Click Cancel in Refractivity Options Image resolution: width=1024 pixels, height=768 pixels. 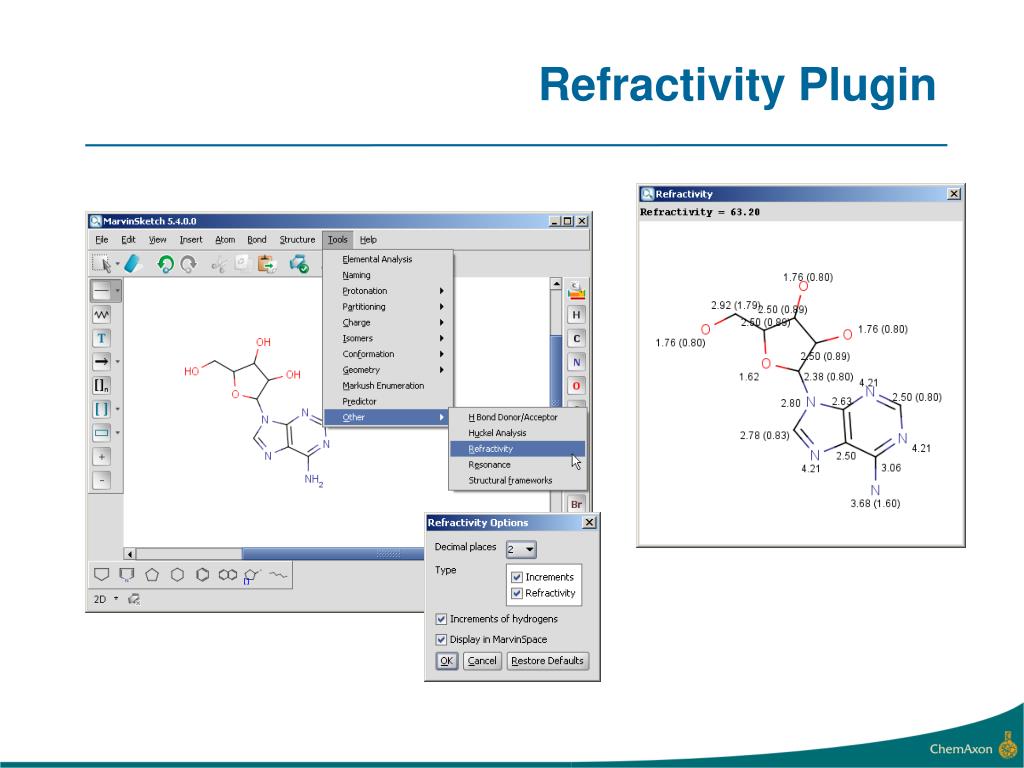(x=482, y=661)
